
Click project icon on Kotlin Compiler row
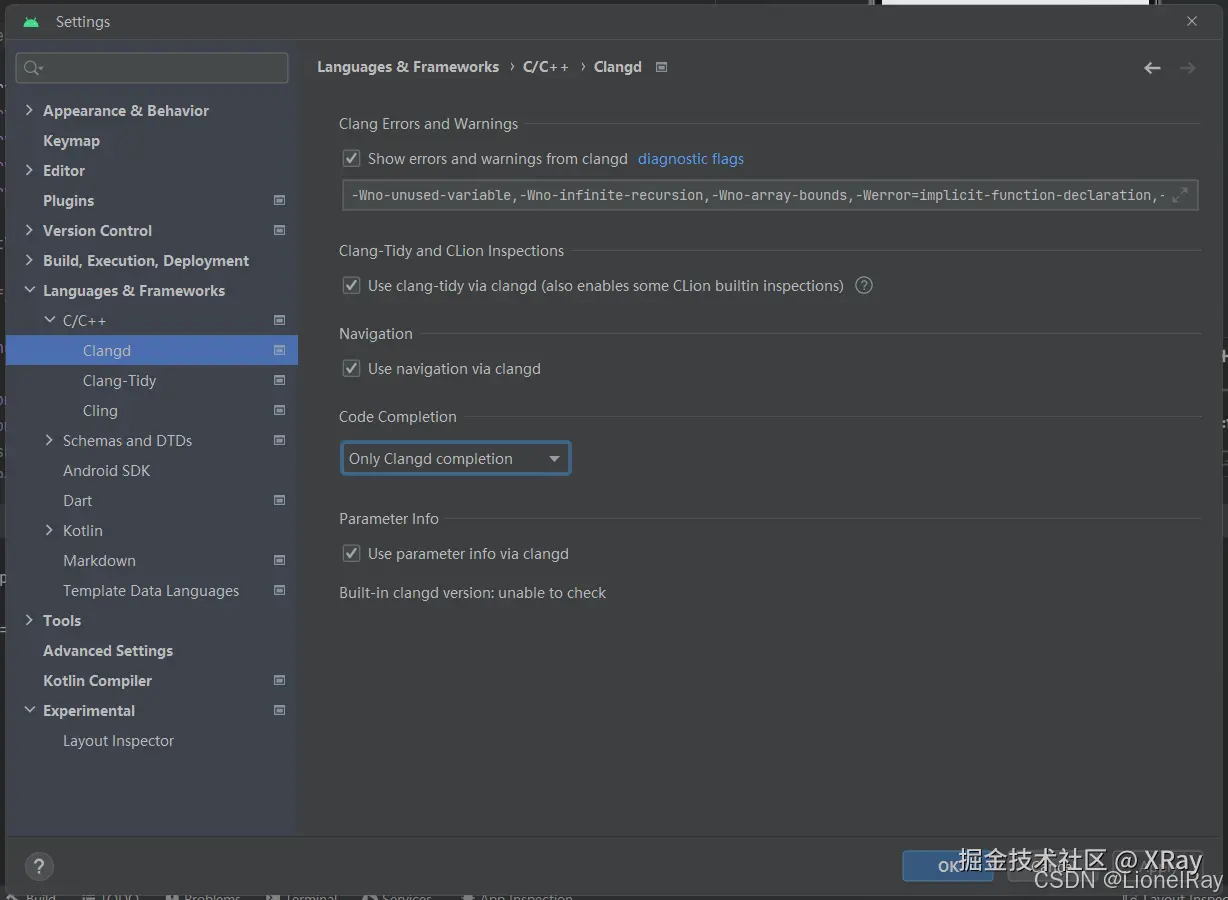click(x=279, y=680)
